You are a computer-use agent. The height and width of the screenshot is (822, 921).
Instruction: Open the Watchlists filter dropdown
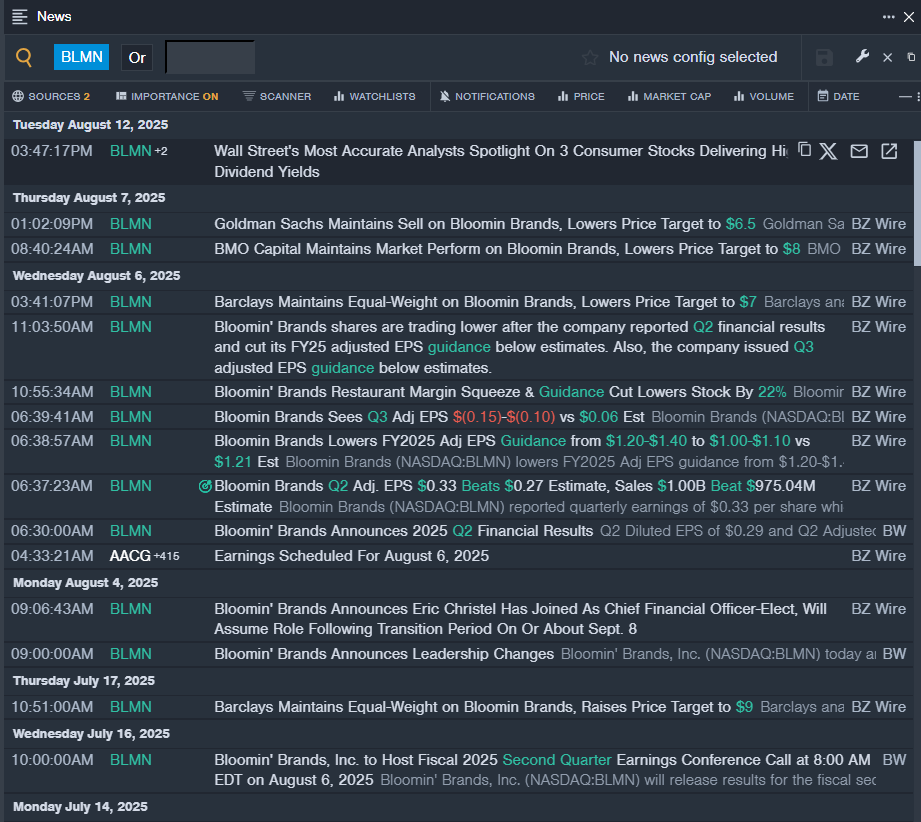375,96
